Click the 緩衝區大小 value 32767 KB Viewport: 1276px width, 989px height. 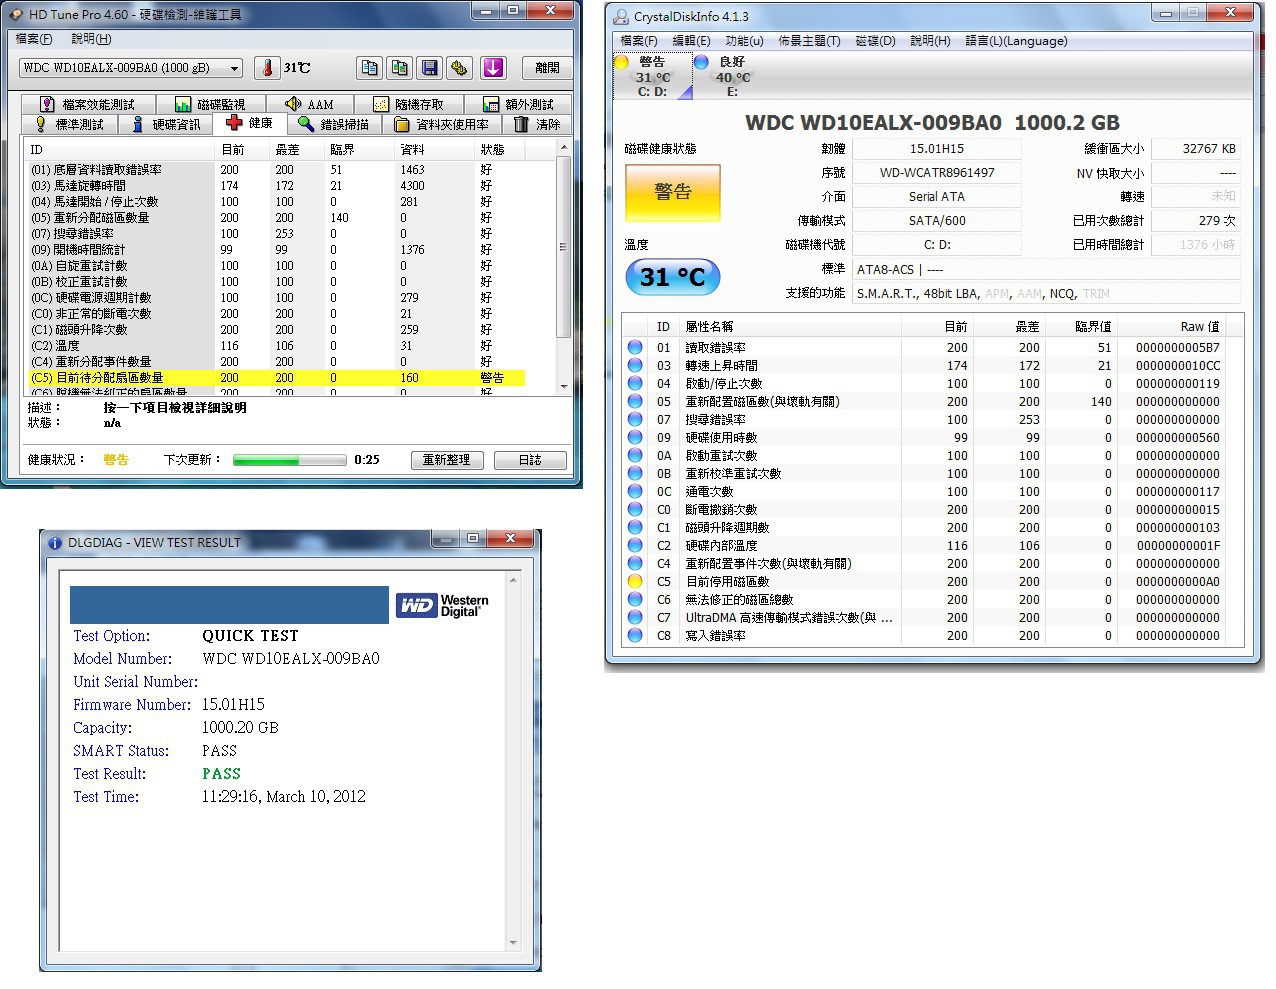coord(1196,148)
